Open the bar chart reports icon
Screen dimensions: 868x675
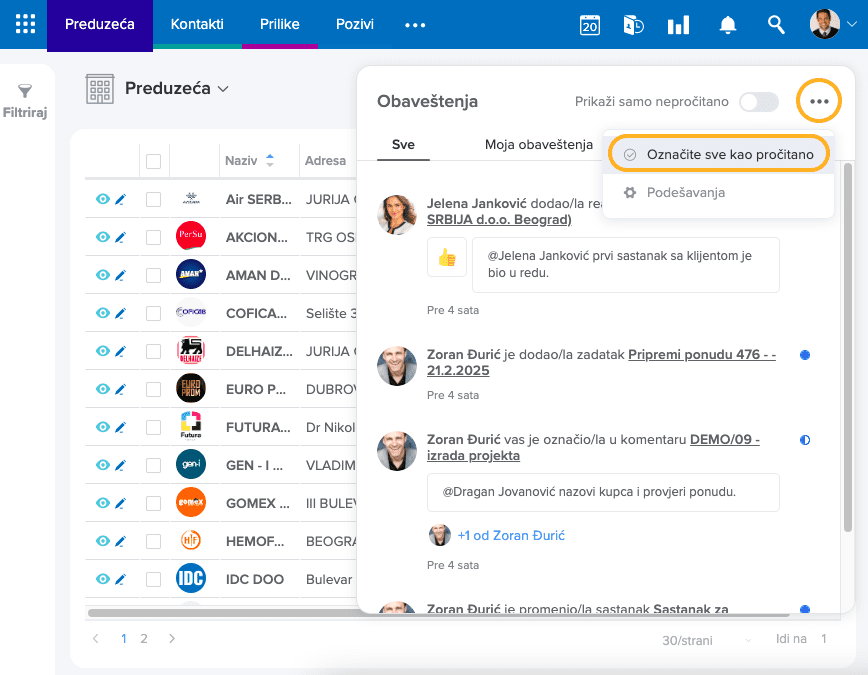pos(678,25)
